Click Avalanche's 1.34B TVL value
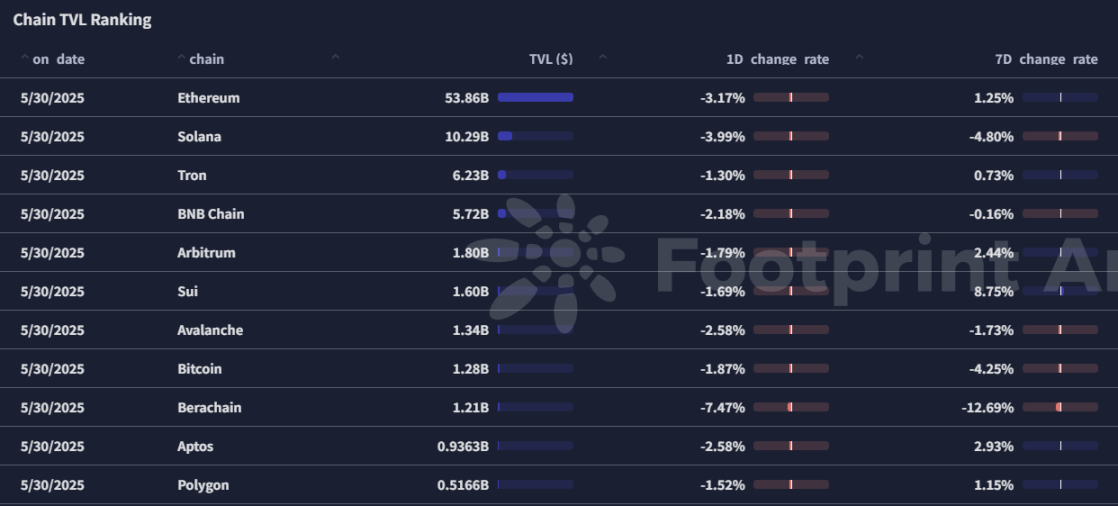 (471, 330)
